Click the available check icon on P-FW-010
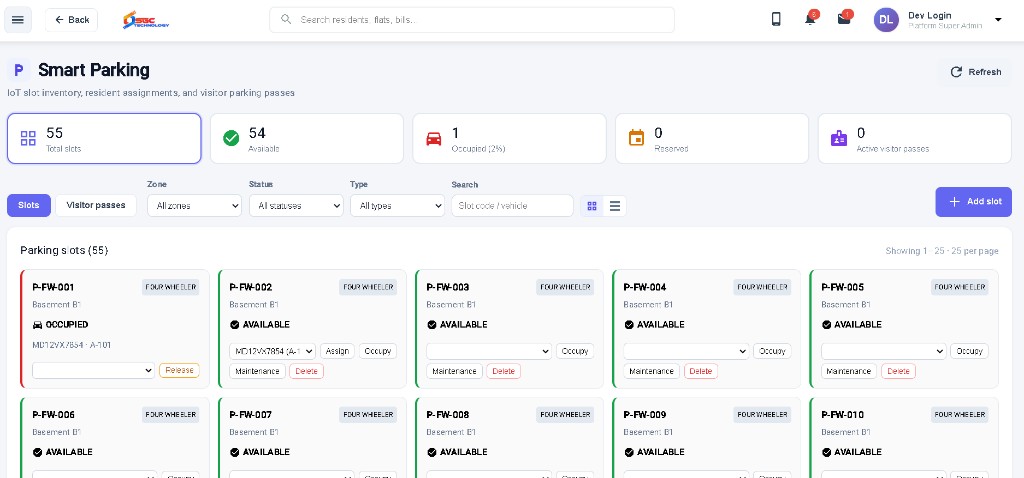Image resolution: width=1024 pixels, height=478 pixels. 826,452
